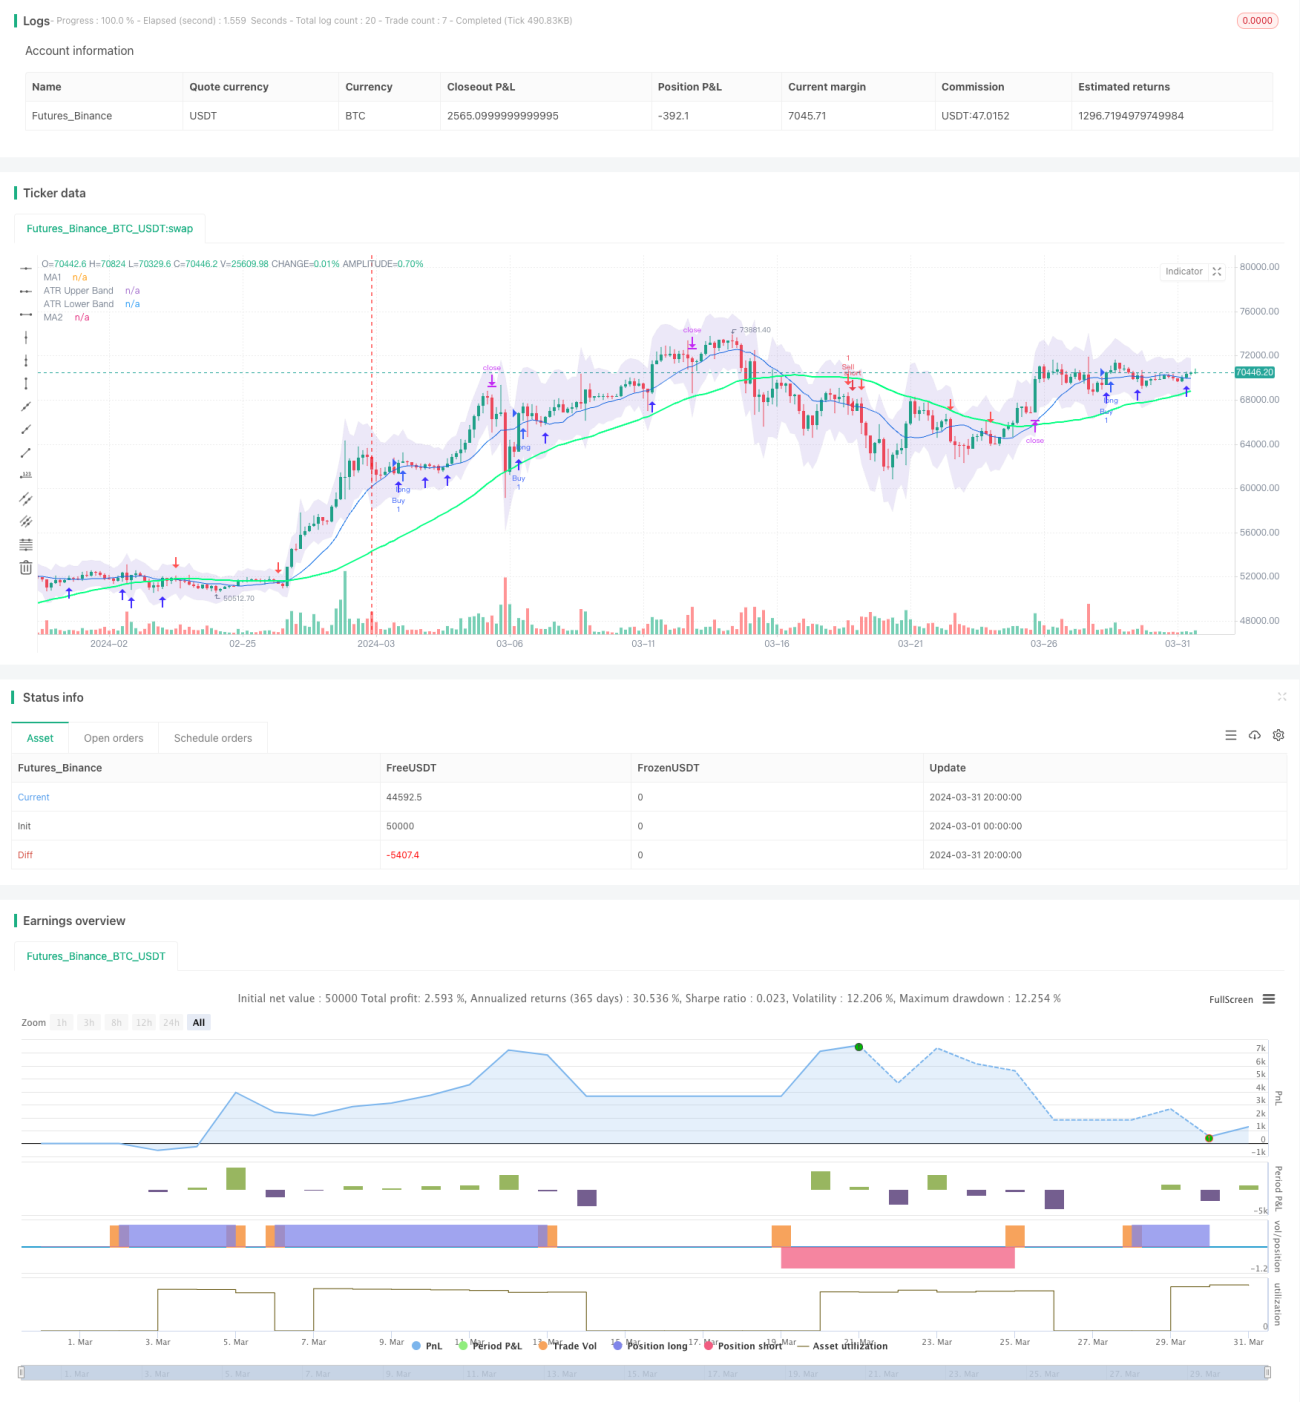
Task: Choose the price line tool with 123 label
Action: pyautogui.click(x=26, y=475)
